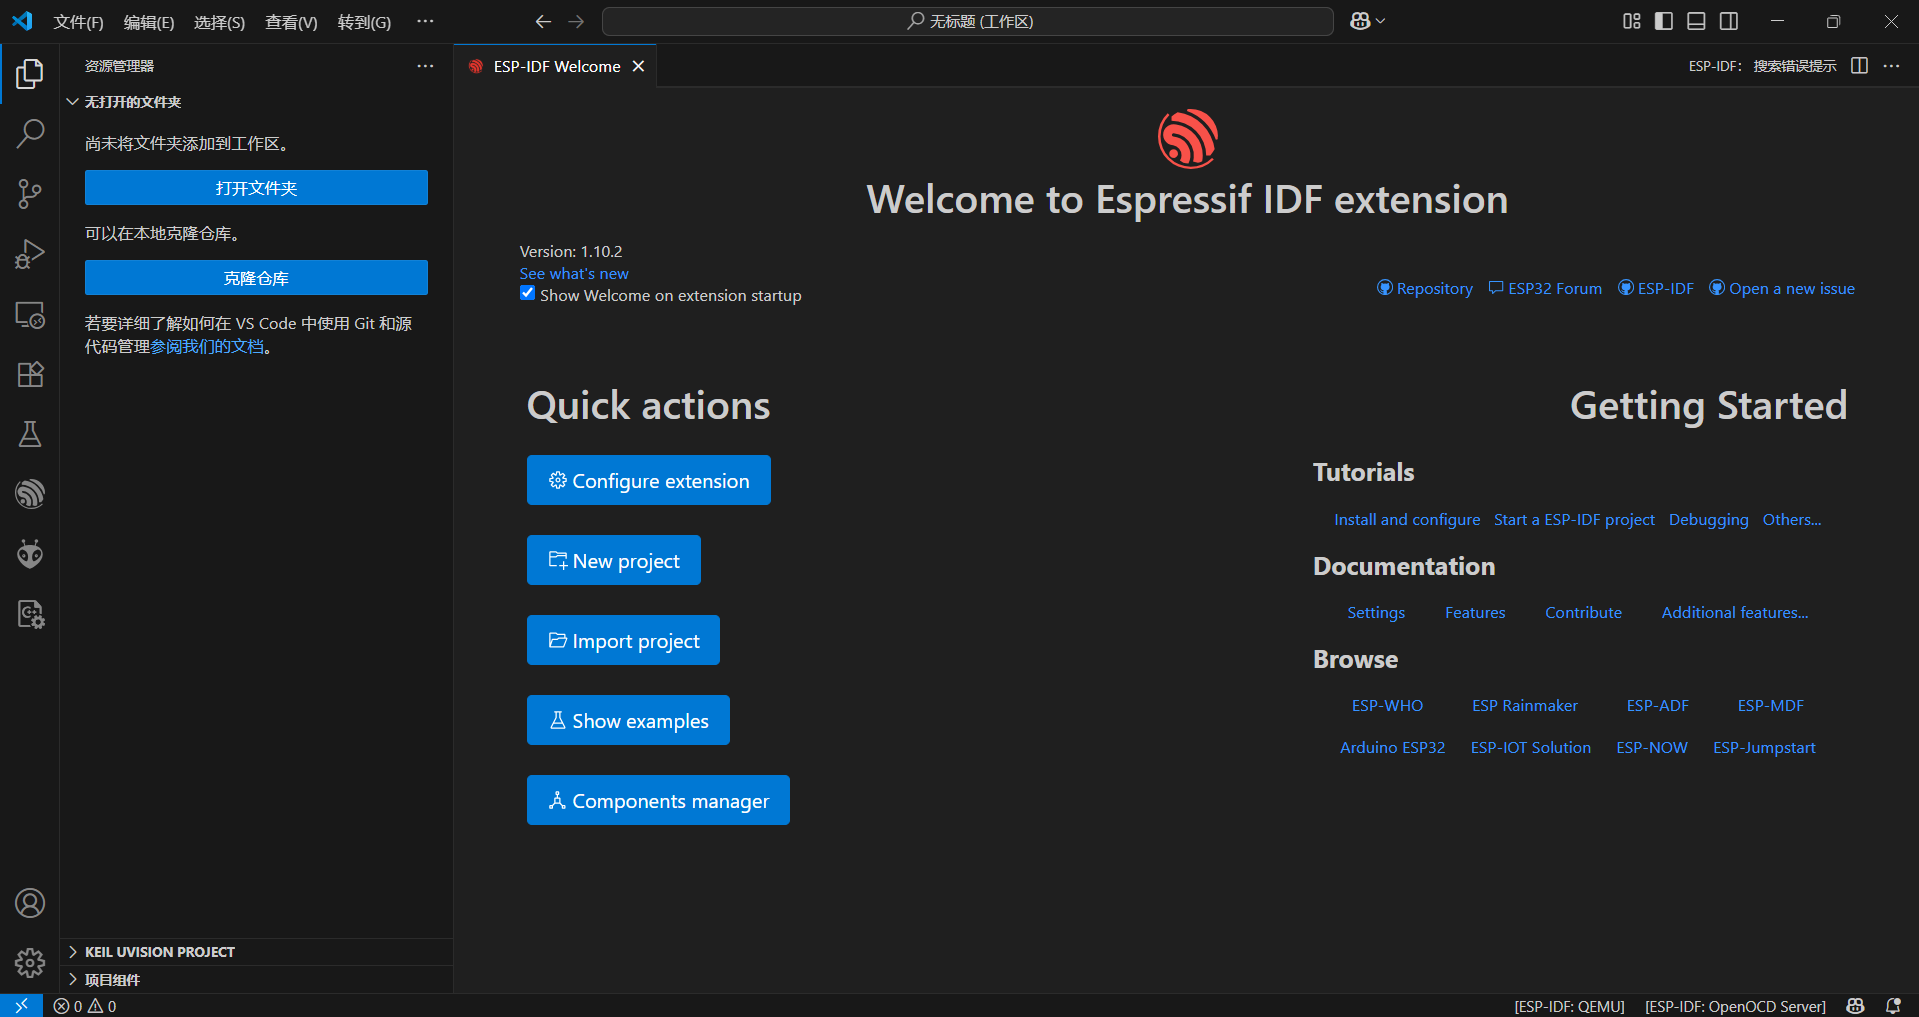Open the Open a new issue link
1919x1017 pixels.
click(1782, 288)
